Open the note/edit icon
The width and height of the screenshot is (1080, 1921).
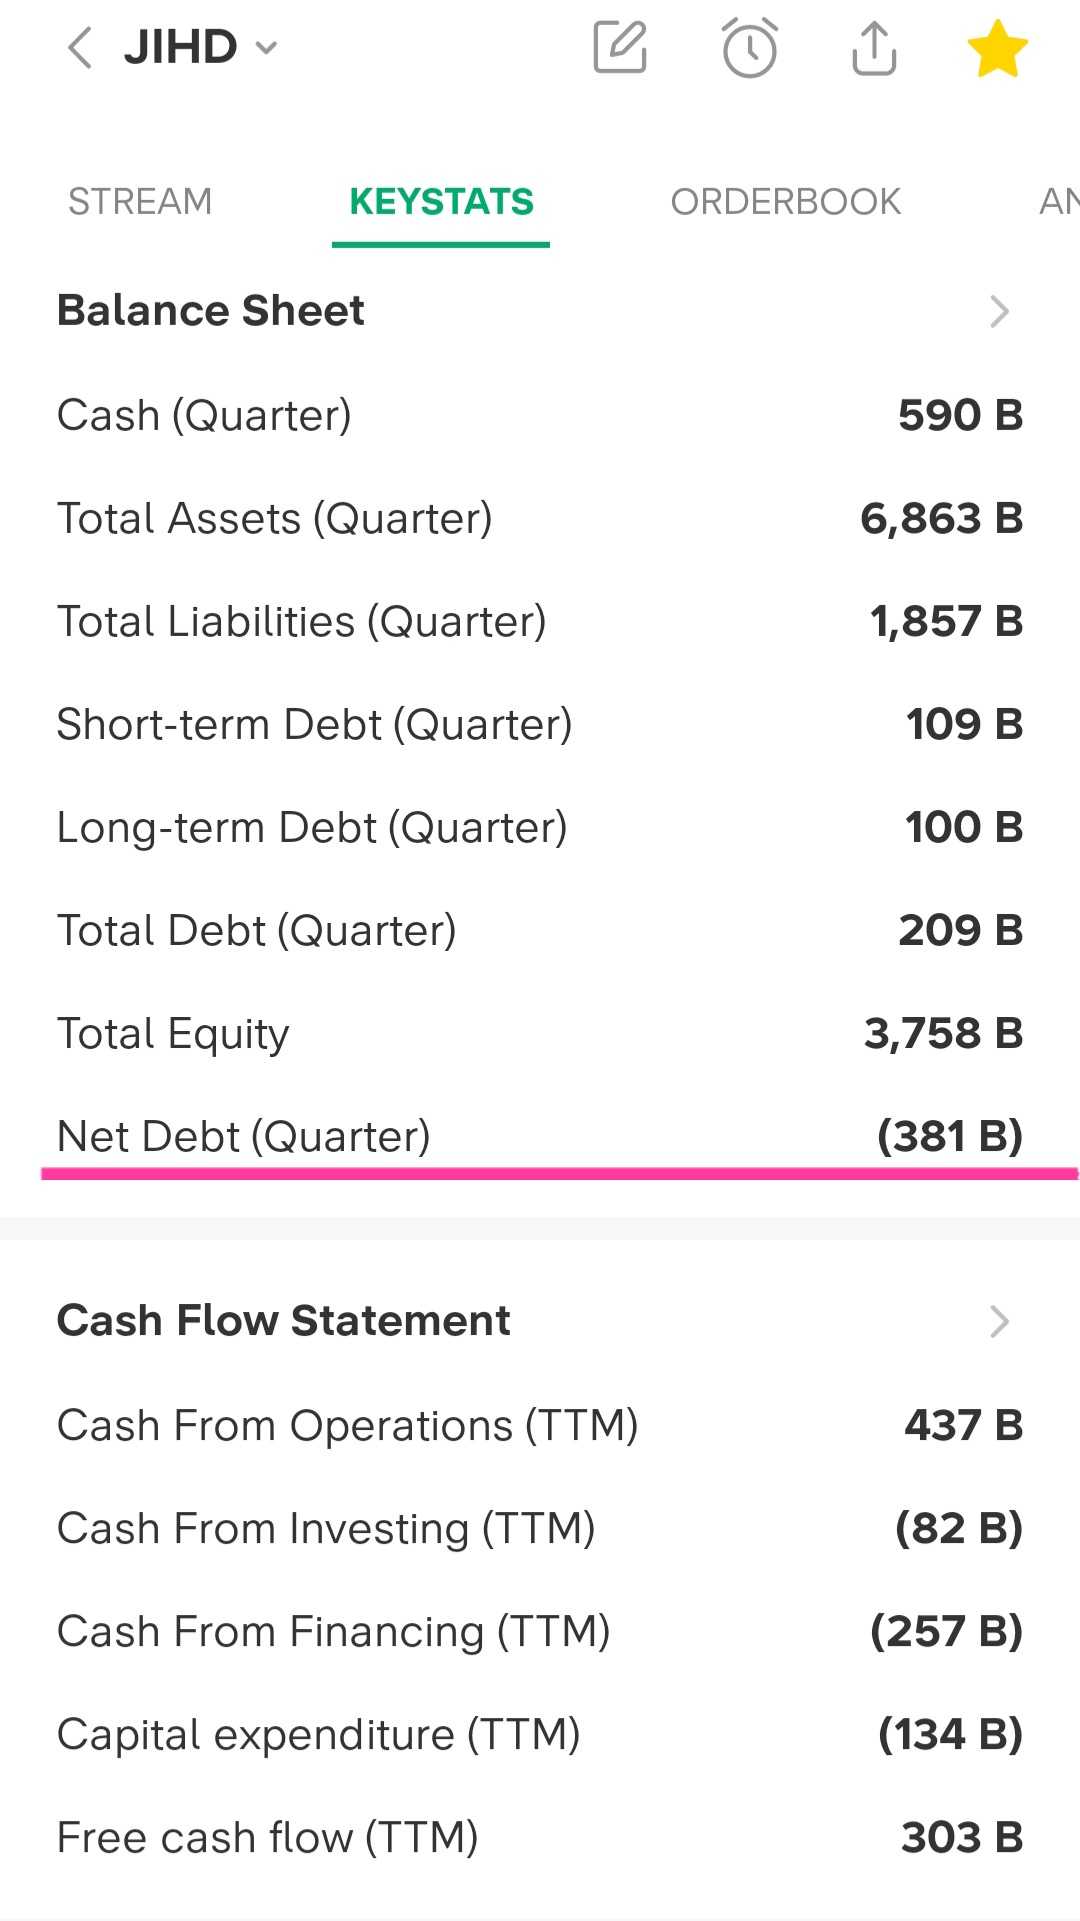[620, 48]
